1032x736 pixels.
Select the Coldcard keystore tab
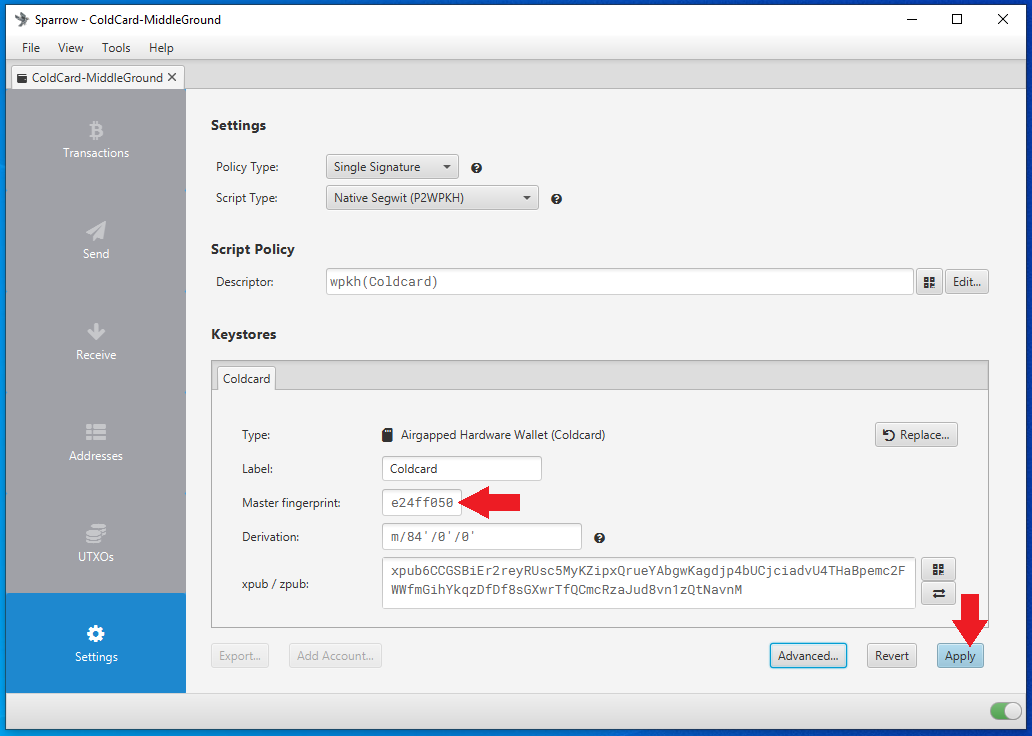click(x=246, y=379)
